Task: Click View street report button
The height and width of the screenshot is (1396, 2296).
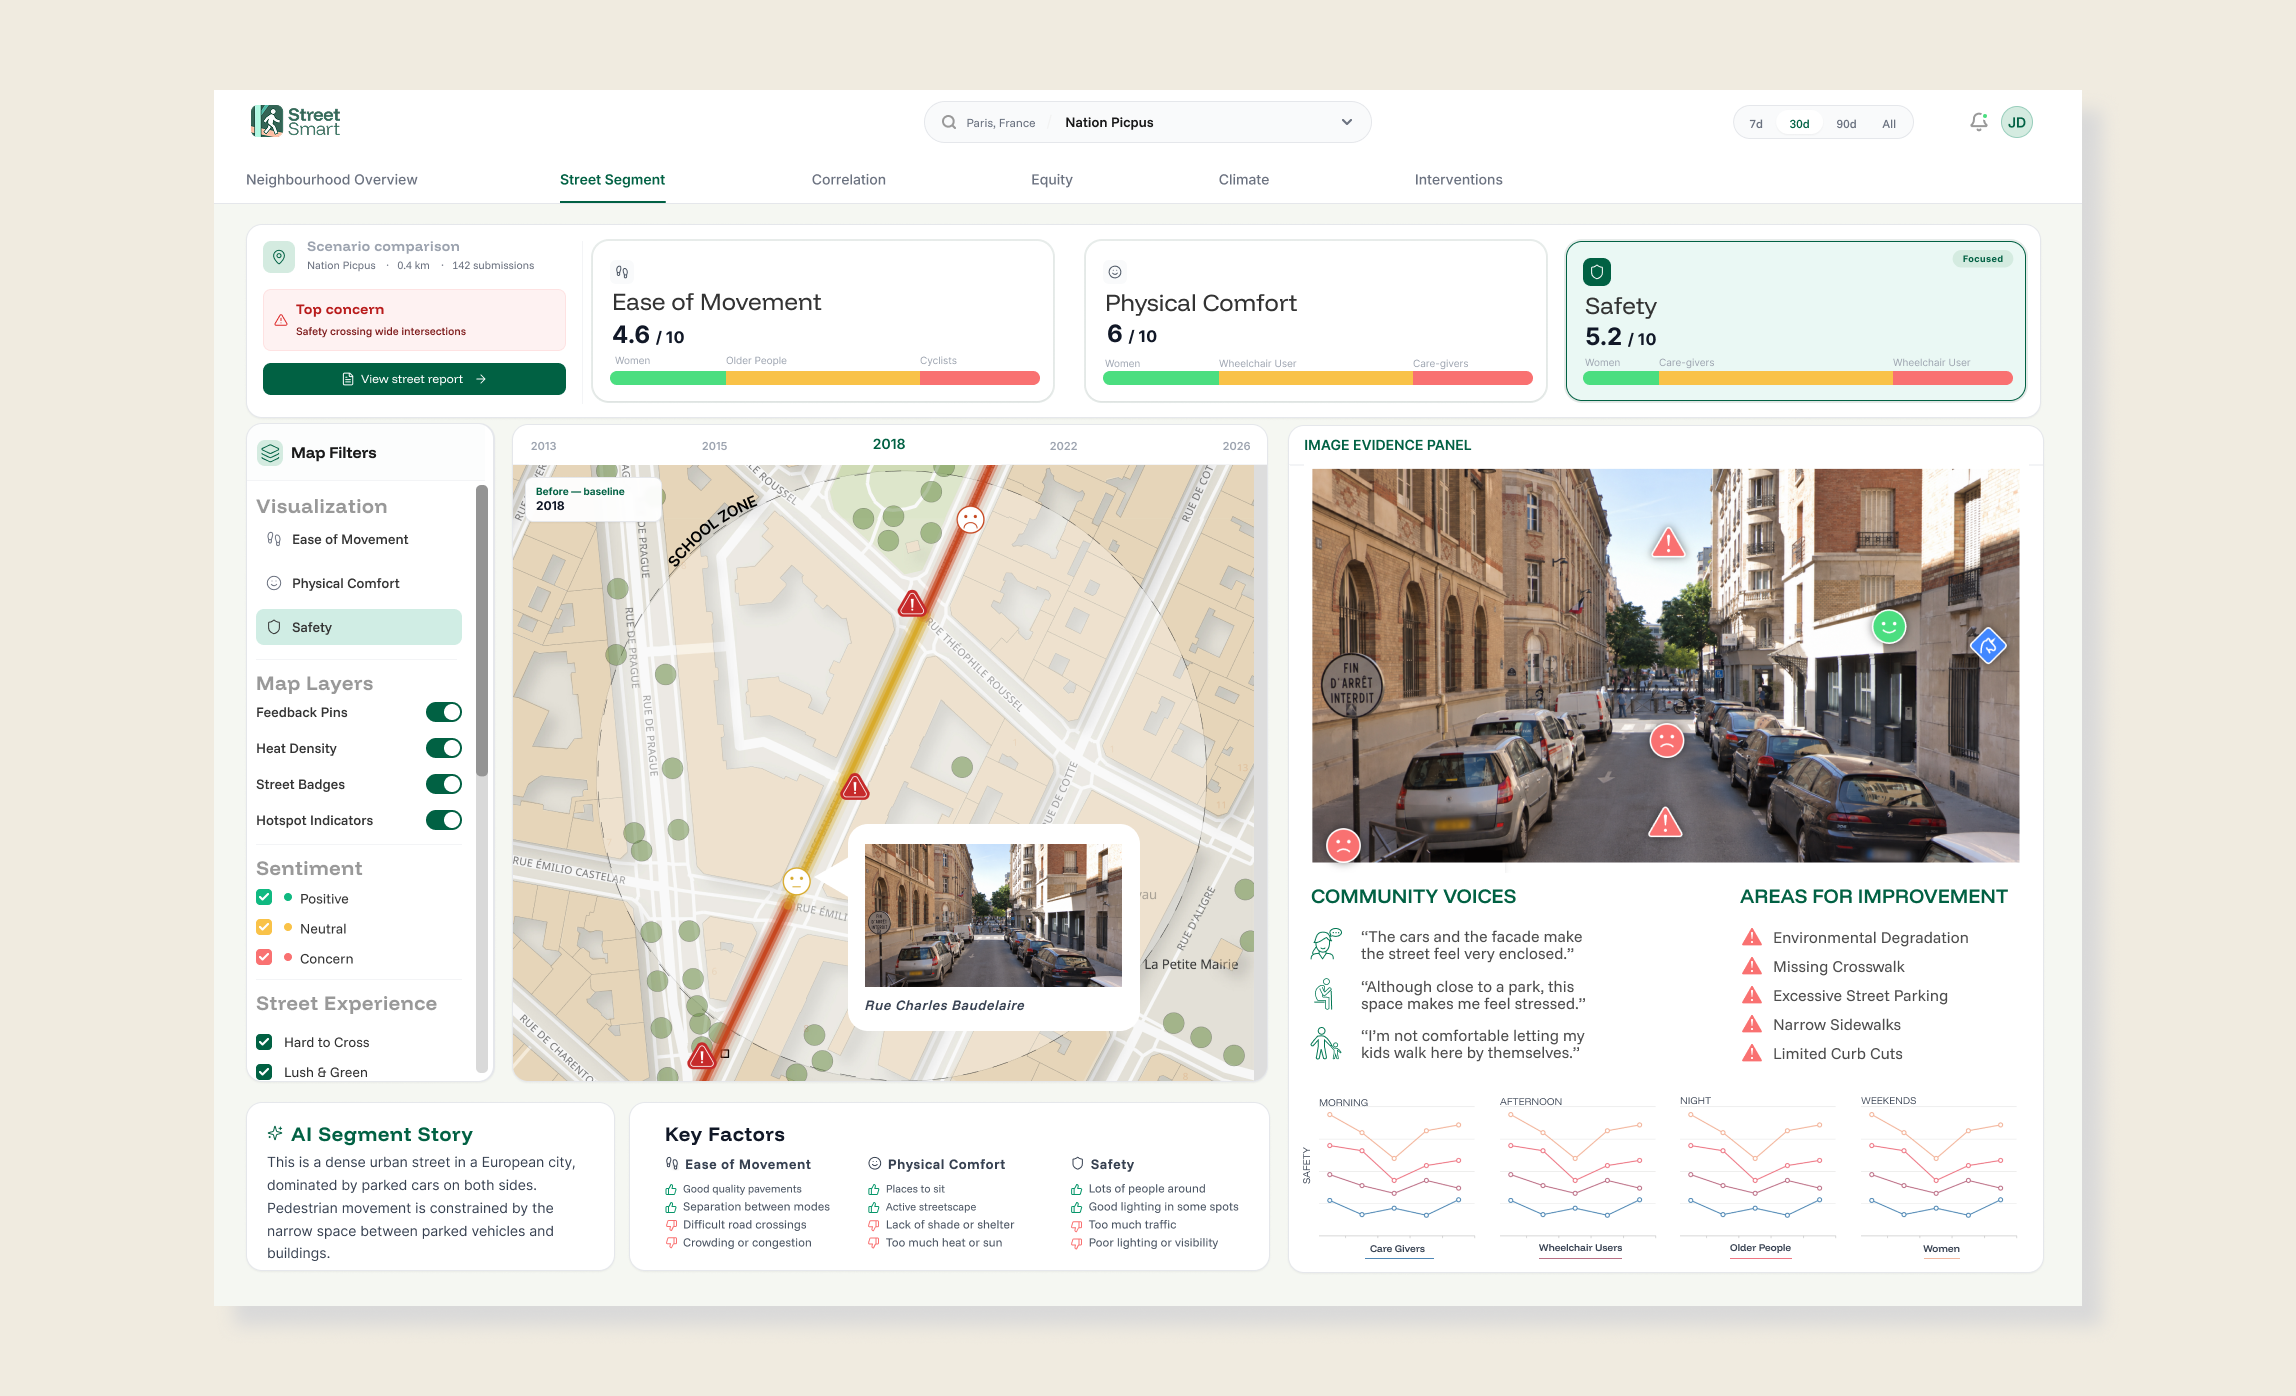Action: pos(414,379)
